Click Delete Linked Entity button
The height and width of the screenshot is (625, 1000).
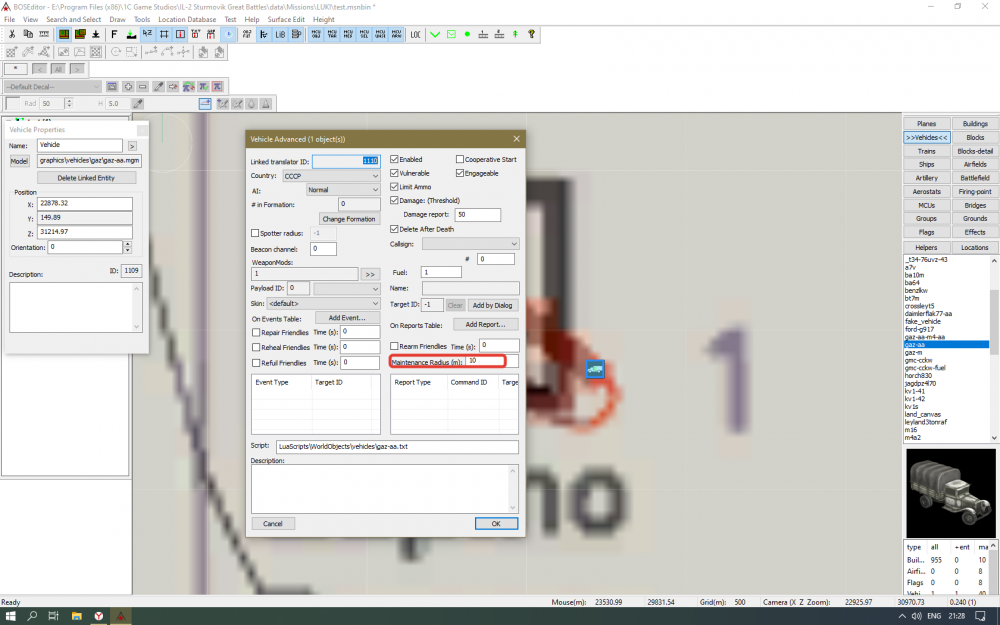(x=86, y=178)
